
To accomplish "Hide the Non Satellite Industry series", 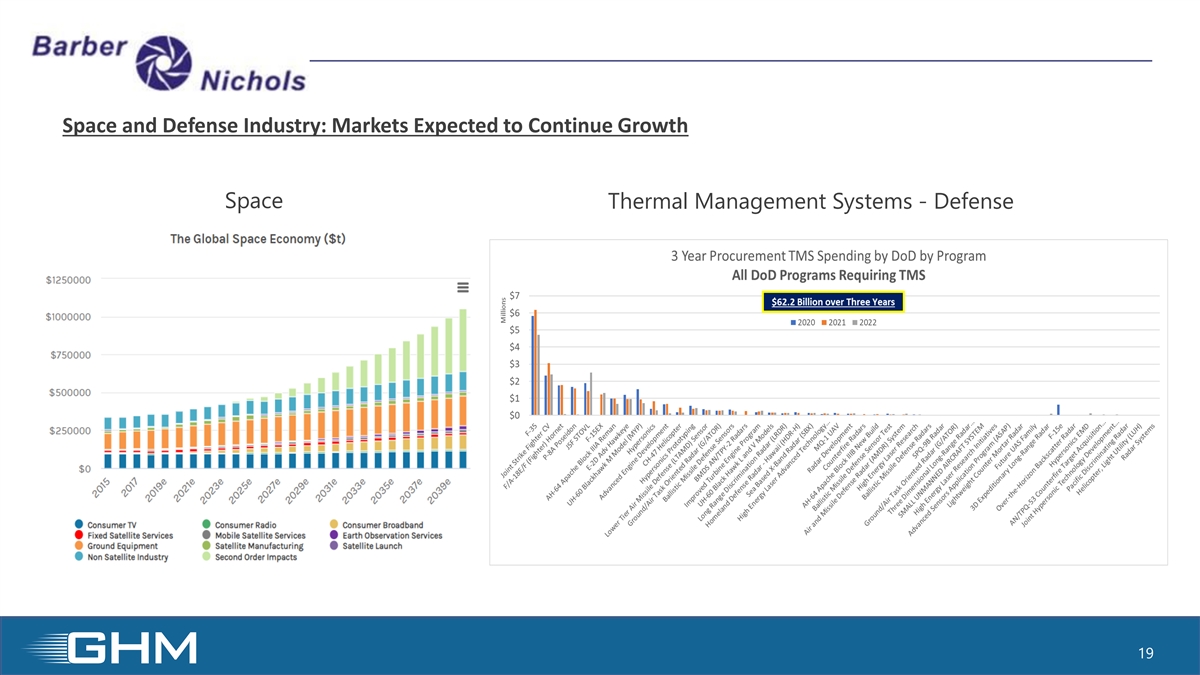I will [x=78, y=557].
